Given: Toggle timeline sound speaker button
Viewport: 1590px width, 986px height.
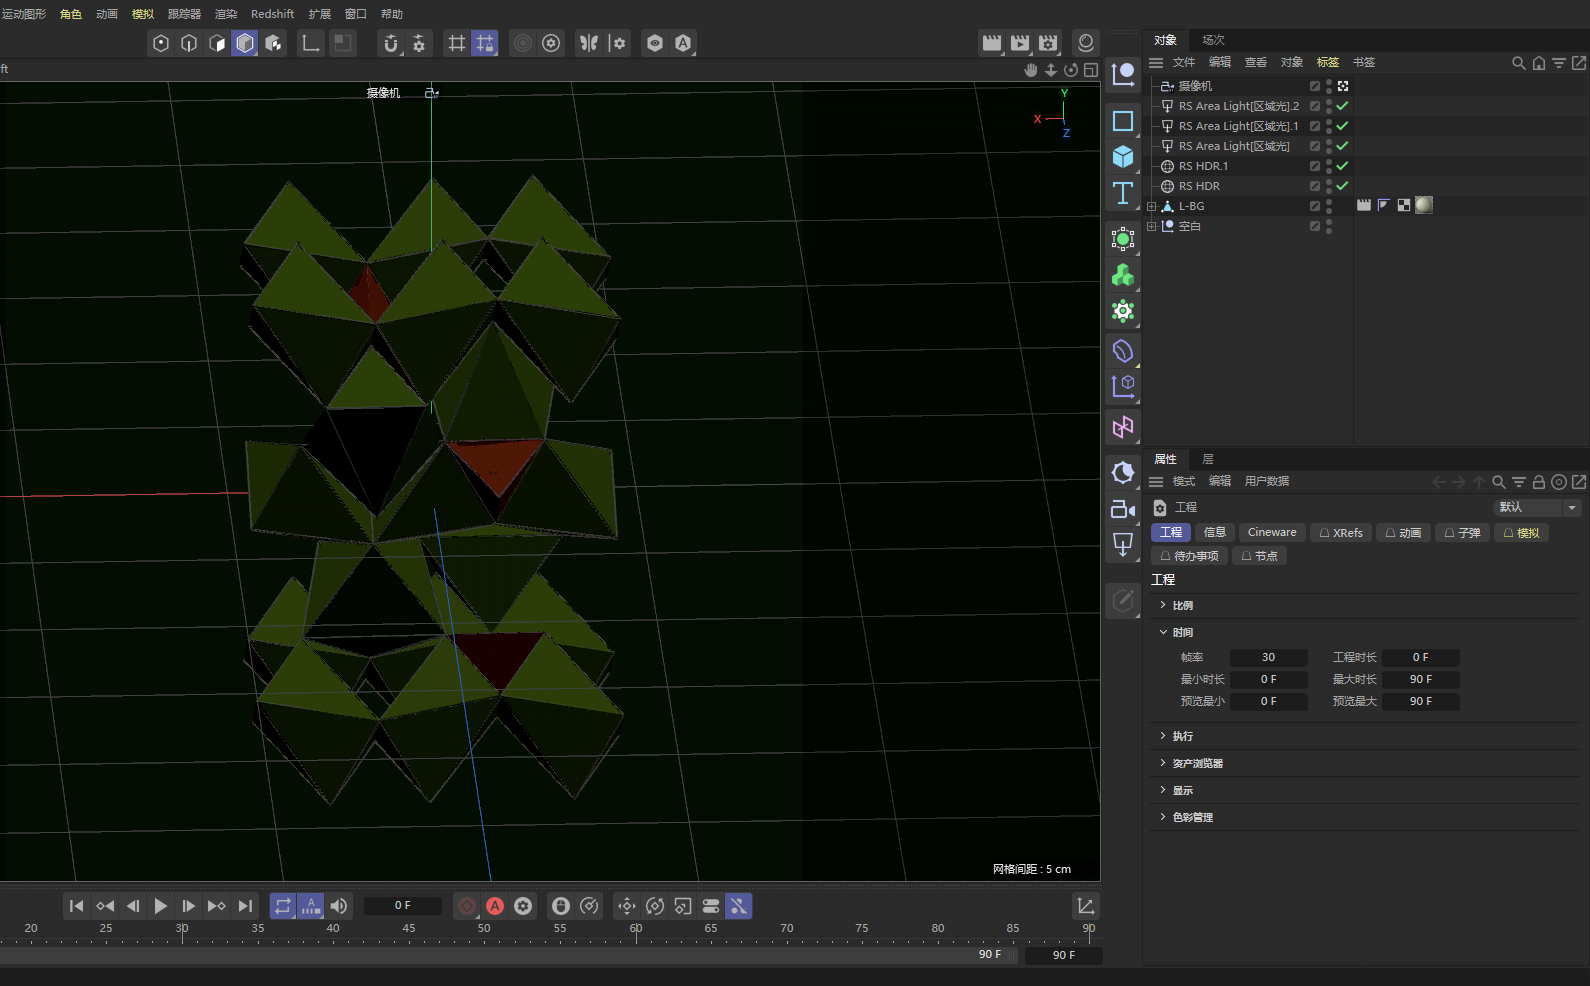Looking at the screenshot, I should point(339,906).
